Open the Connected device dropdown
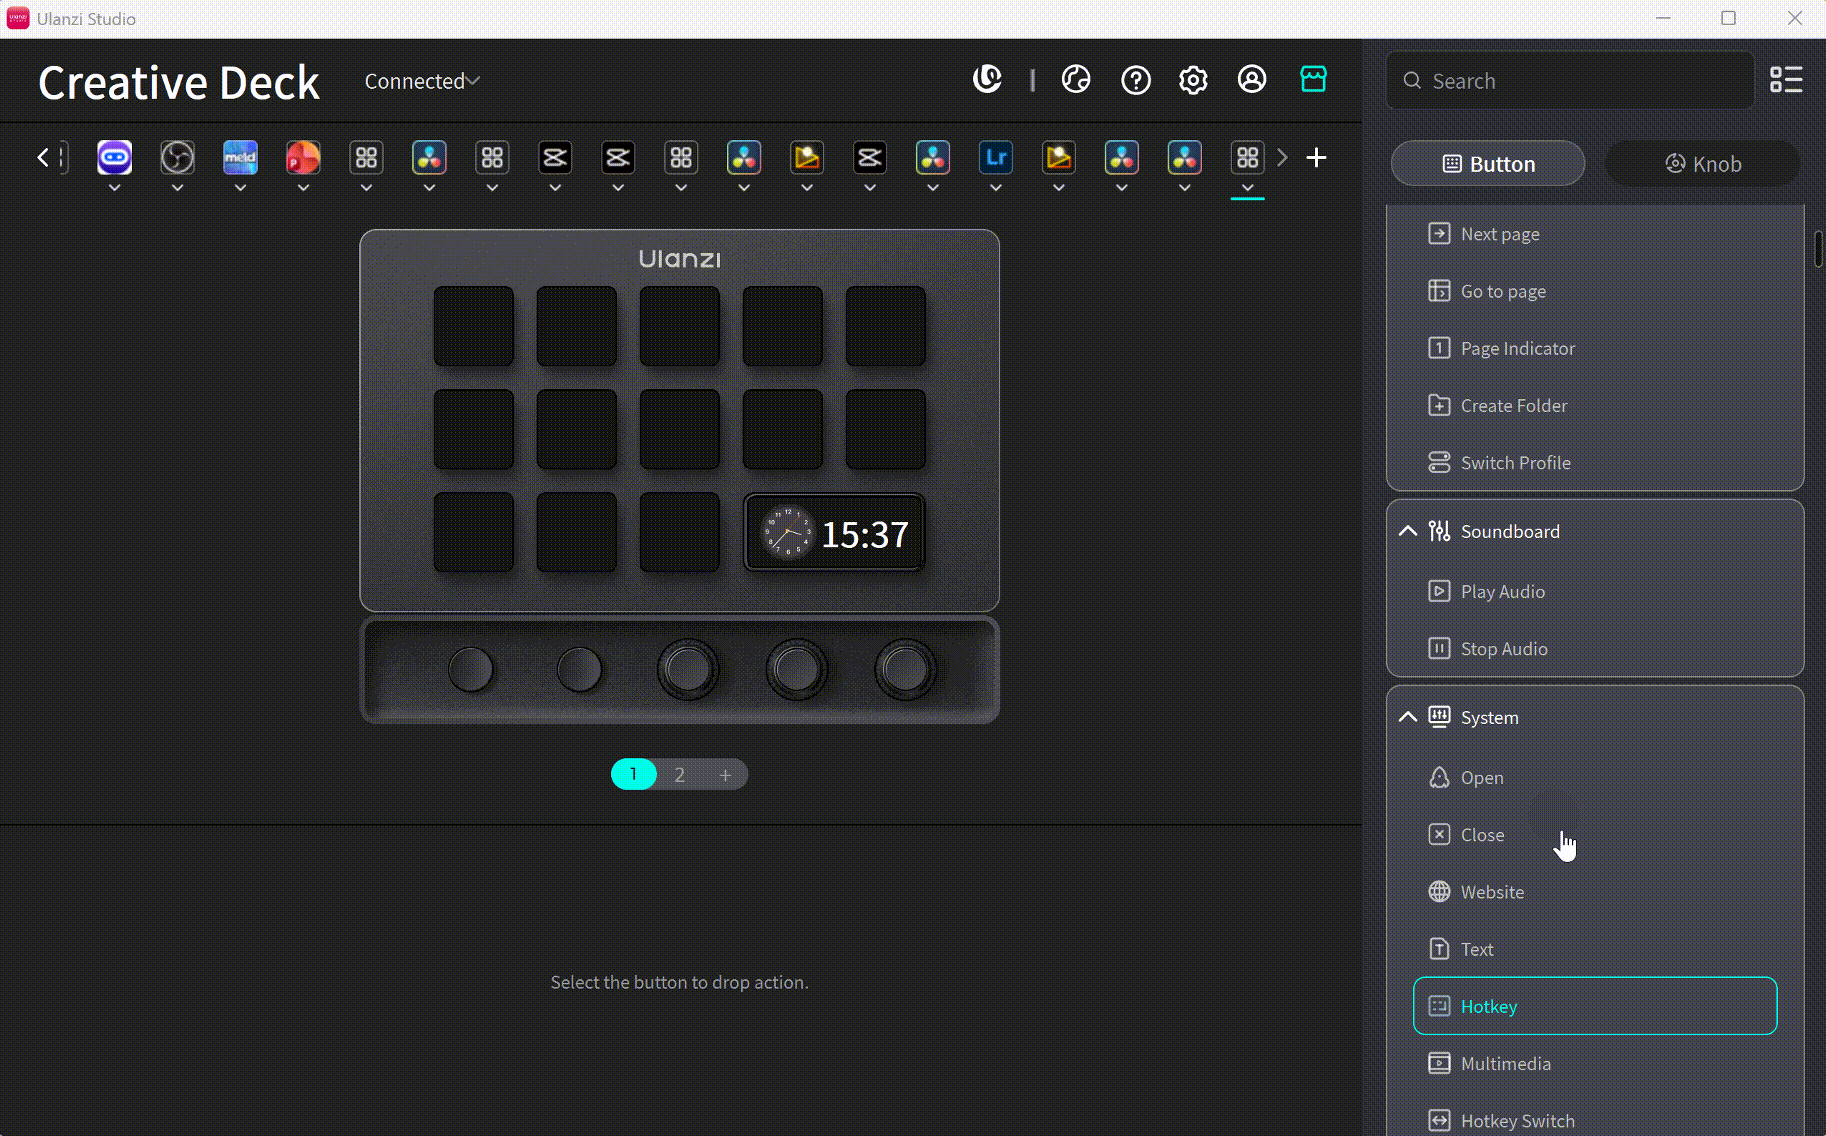1826x1136 pixels. 421,81
